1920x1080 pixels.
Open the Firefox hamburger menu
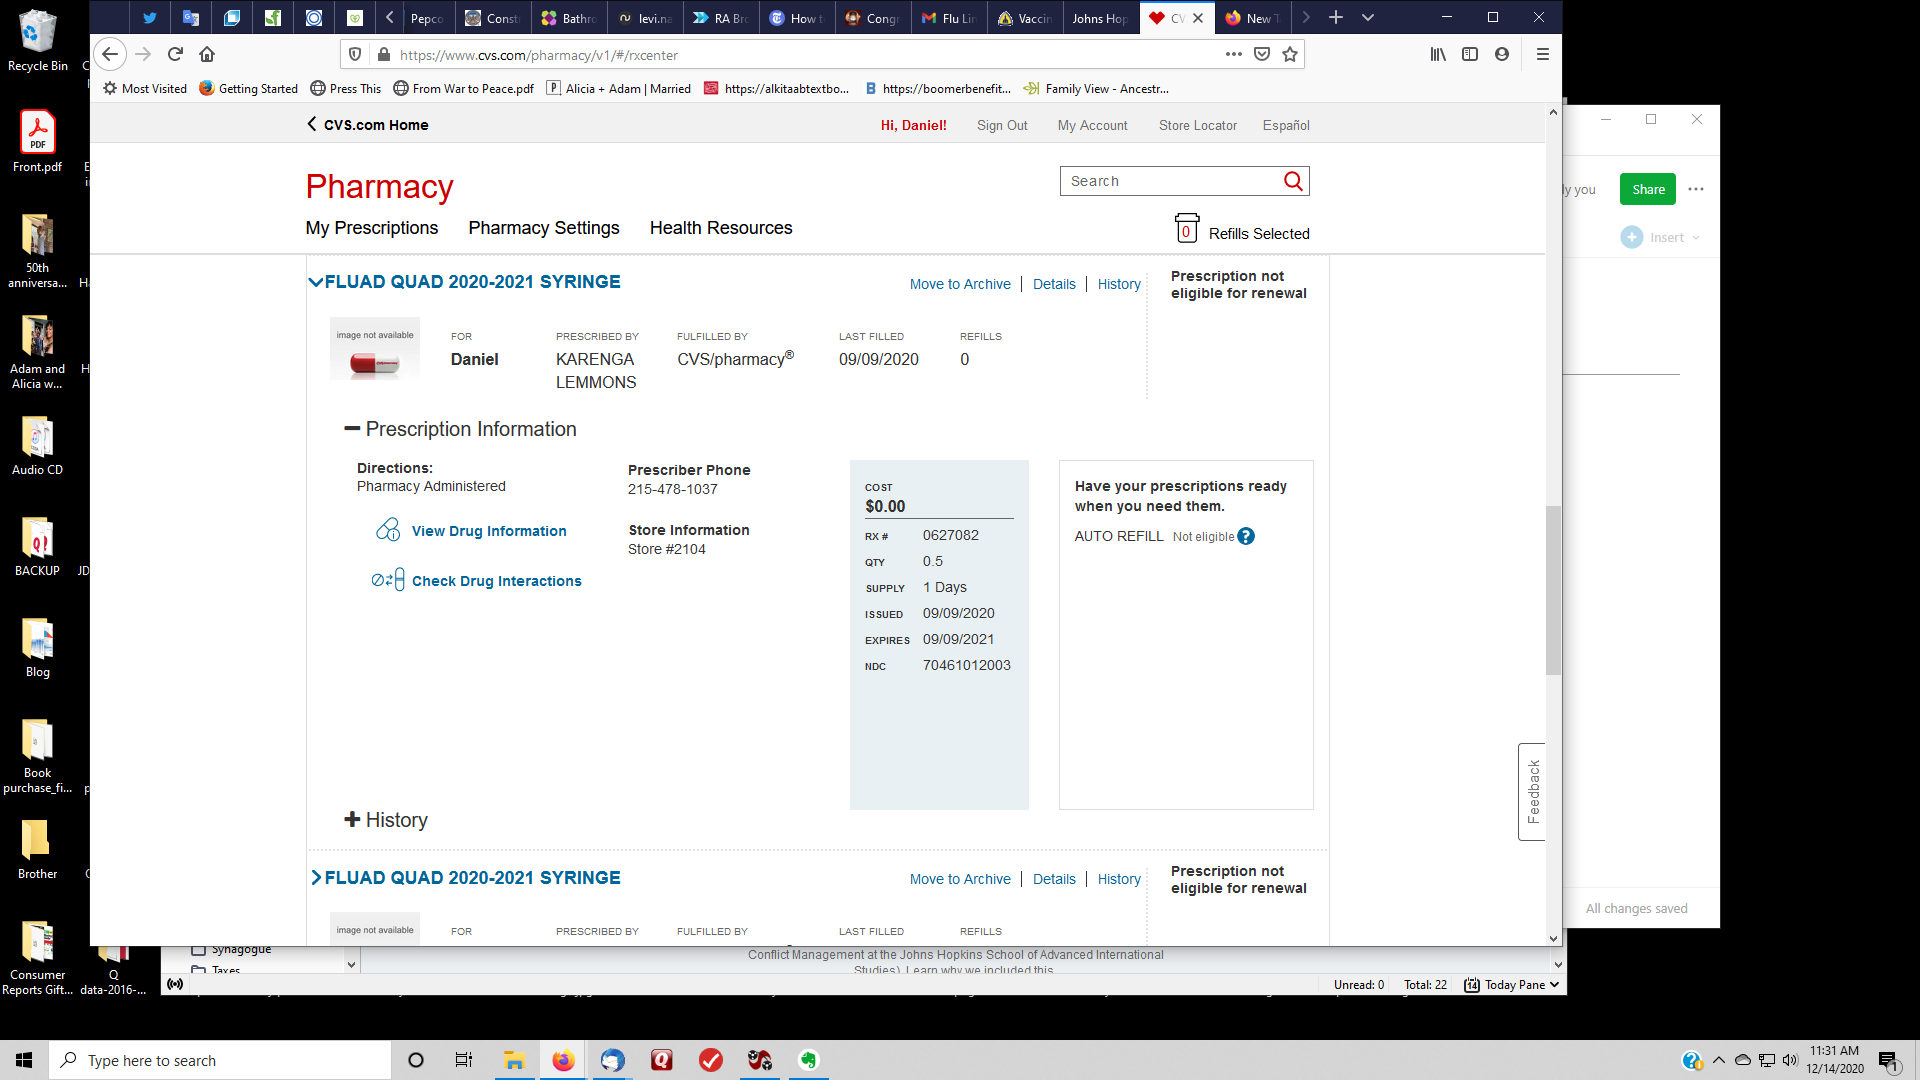coord(1542,55)
